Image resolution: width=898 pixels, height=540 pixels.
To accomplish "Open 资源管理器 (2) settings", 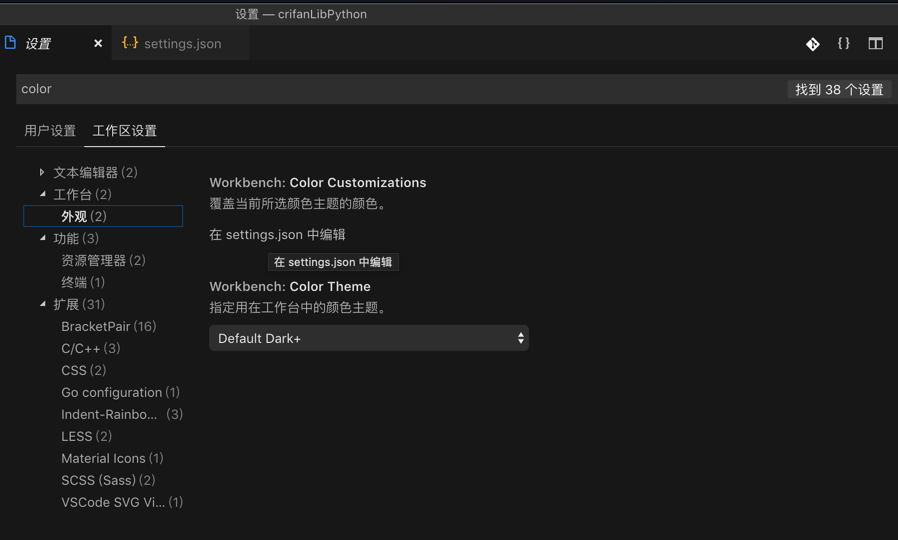I will [x=103, y=261].
